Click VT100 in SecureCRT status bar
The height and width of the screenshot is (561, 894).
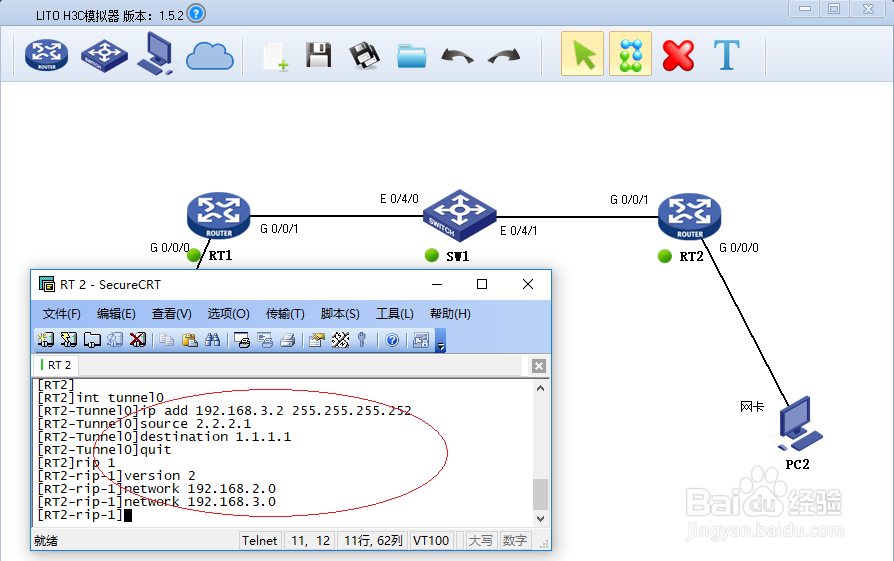(x=431, y=540)
